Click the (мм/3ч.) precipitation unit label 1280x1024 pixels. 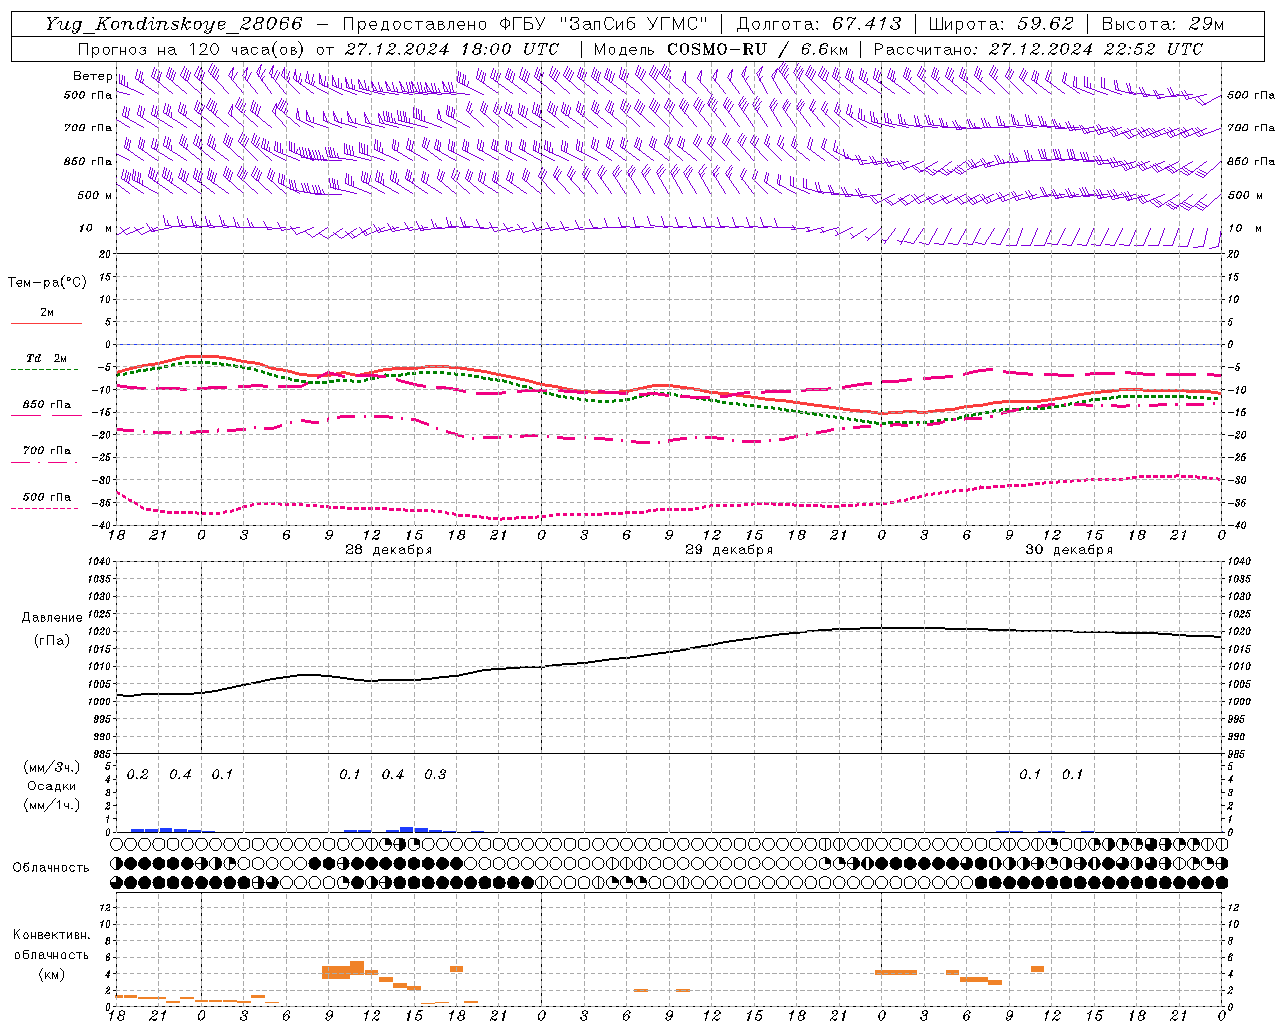click(x=52, y=767)
